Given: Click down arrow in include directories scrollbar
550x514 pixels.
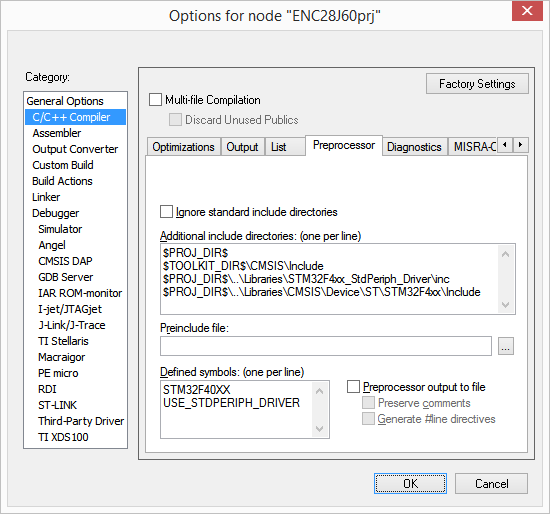Looking at the screenshot, I should tap(505, 304).
